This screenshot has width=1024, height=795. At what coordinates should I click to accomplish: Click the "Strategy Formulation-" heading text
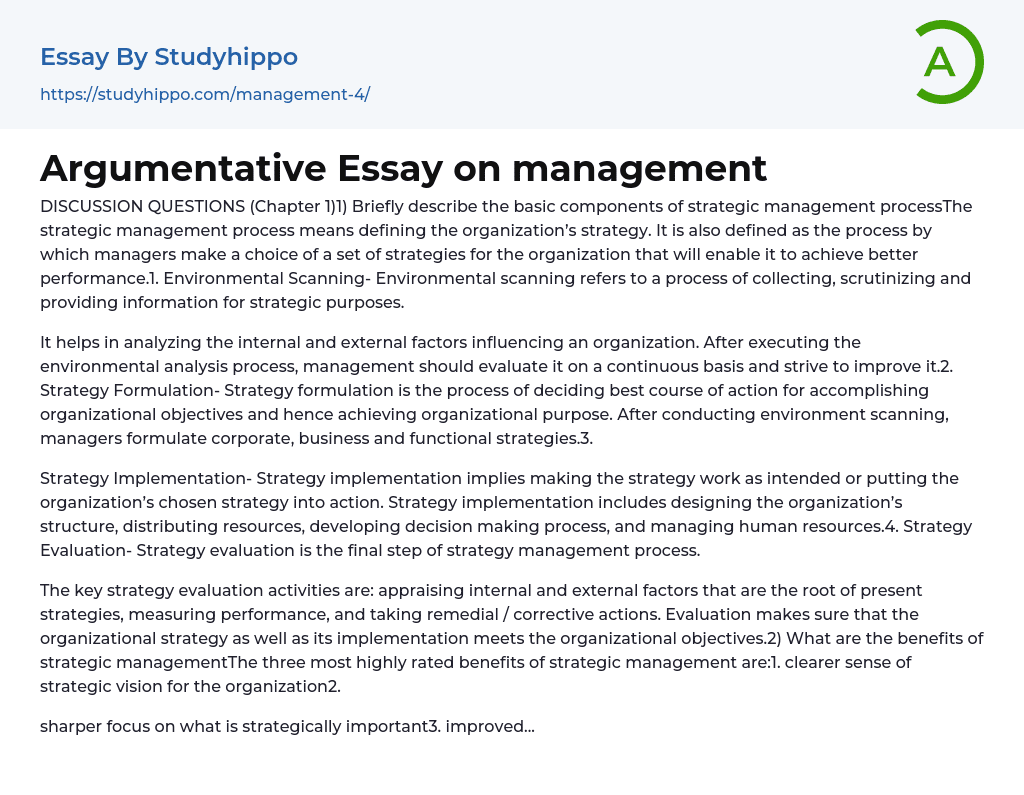pyautogui.click(x=128, y=390)
